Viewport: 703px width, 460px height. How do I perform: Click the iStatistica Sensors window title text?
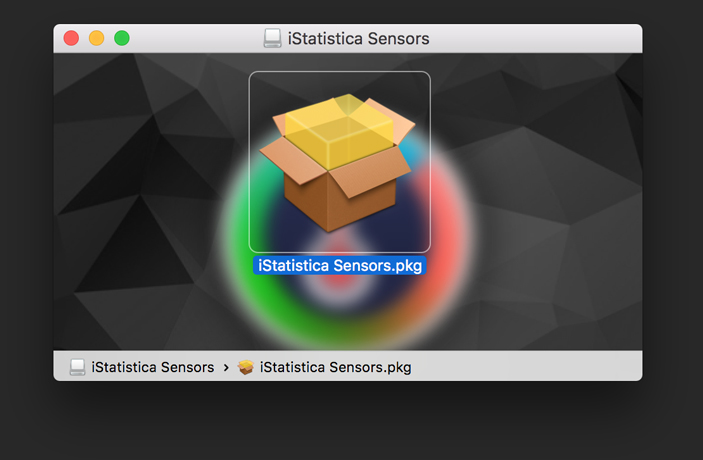click(x=358, y=39)
